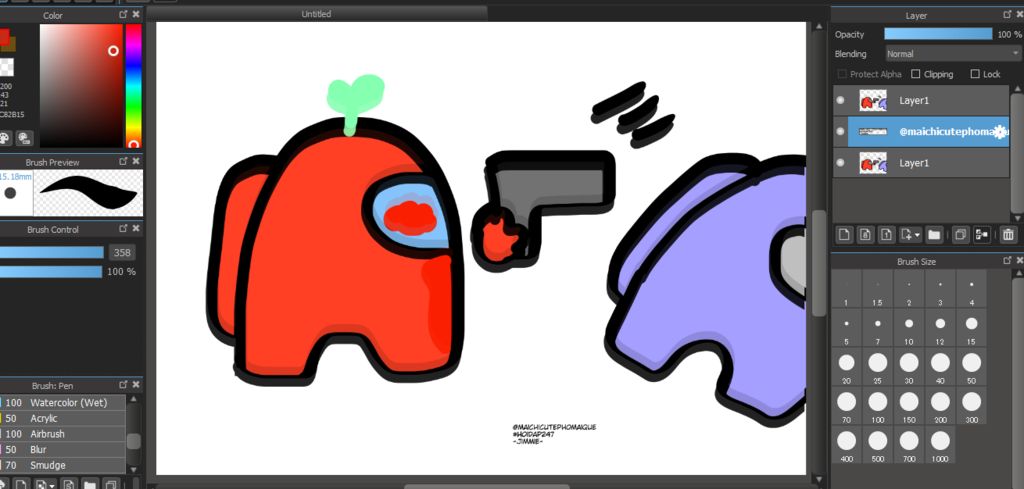Hide the @maichicutephoma layer
Viewport: 1024px width, 489px height.
840,131
